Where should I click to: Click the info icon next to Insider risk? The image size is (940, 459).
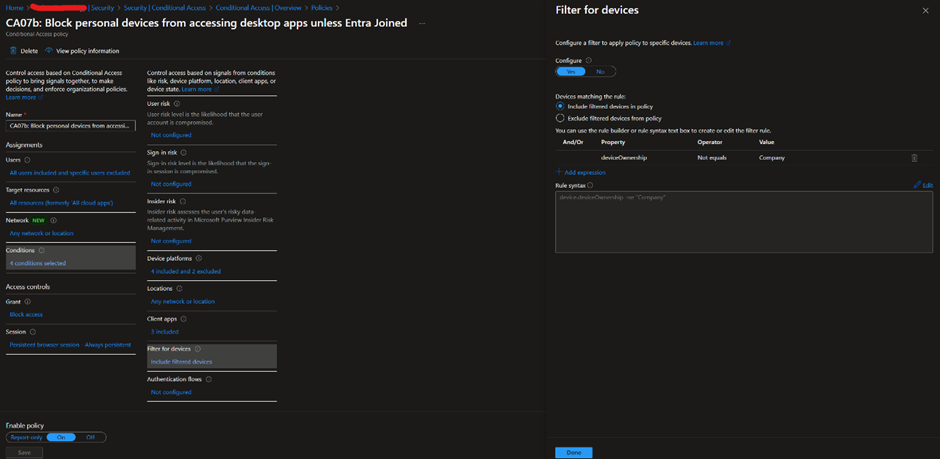tap(183, 202)
